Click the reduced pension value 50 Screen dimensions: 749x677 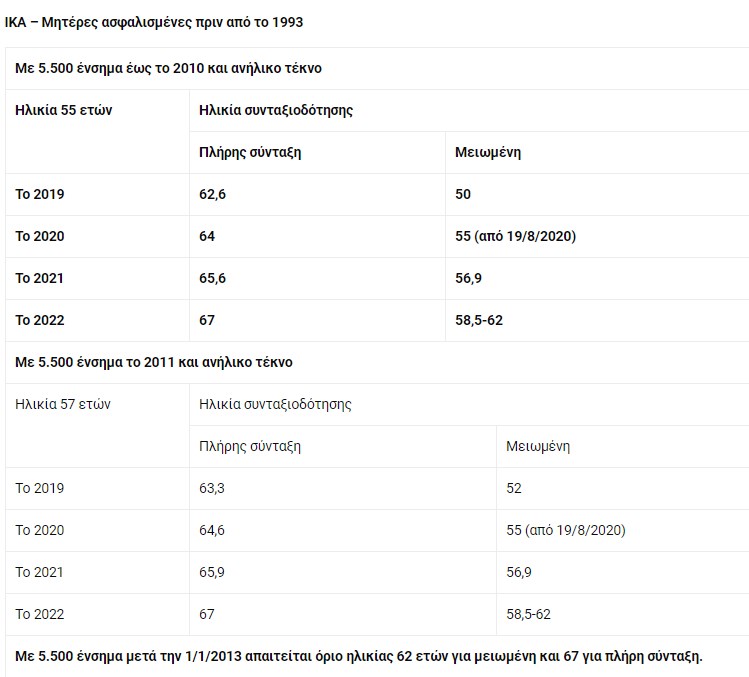click(x=463, y=194)
